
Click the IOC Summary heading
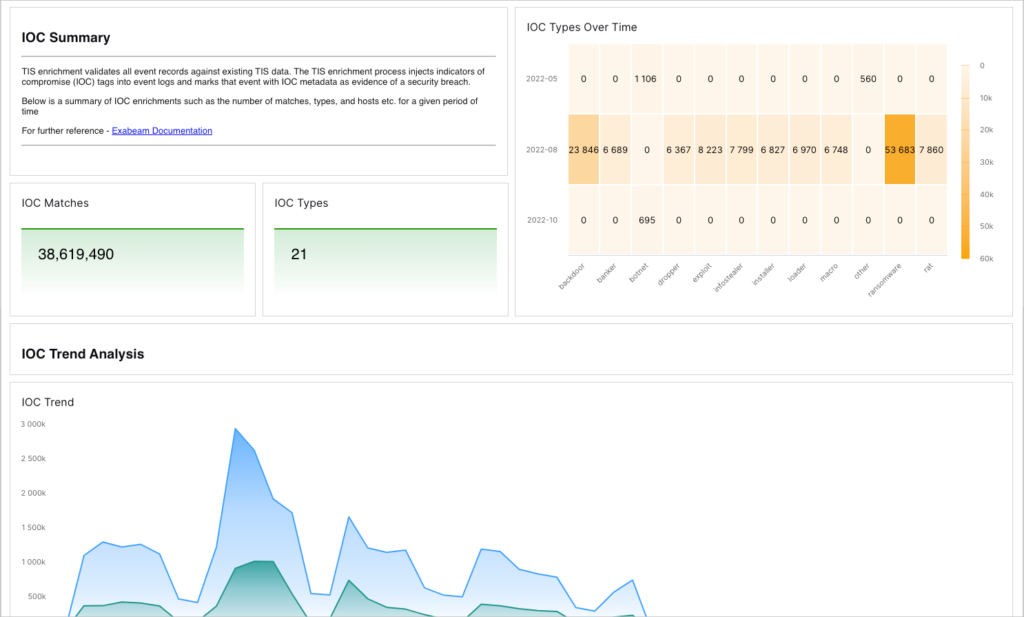[66, 38]
